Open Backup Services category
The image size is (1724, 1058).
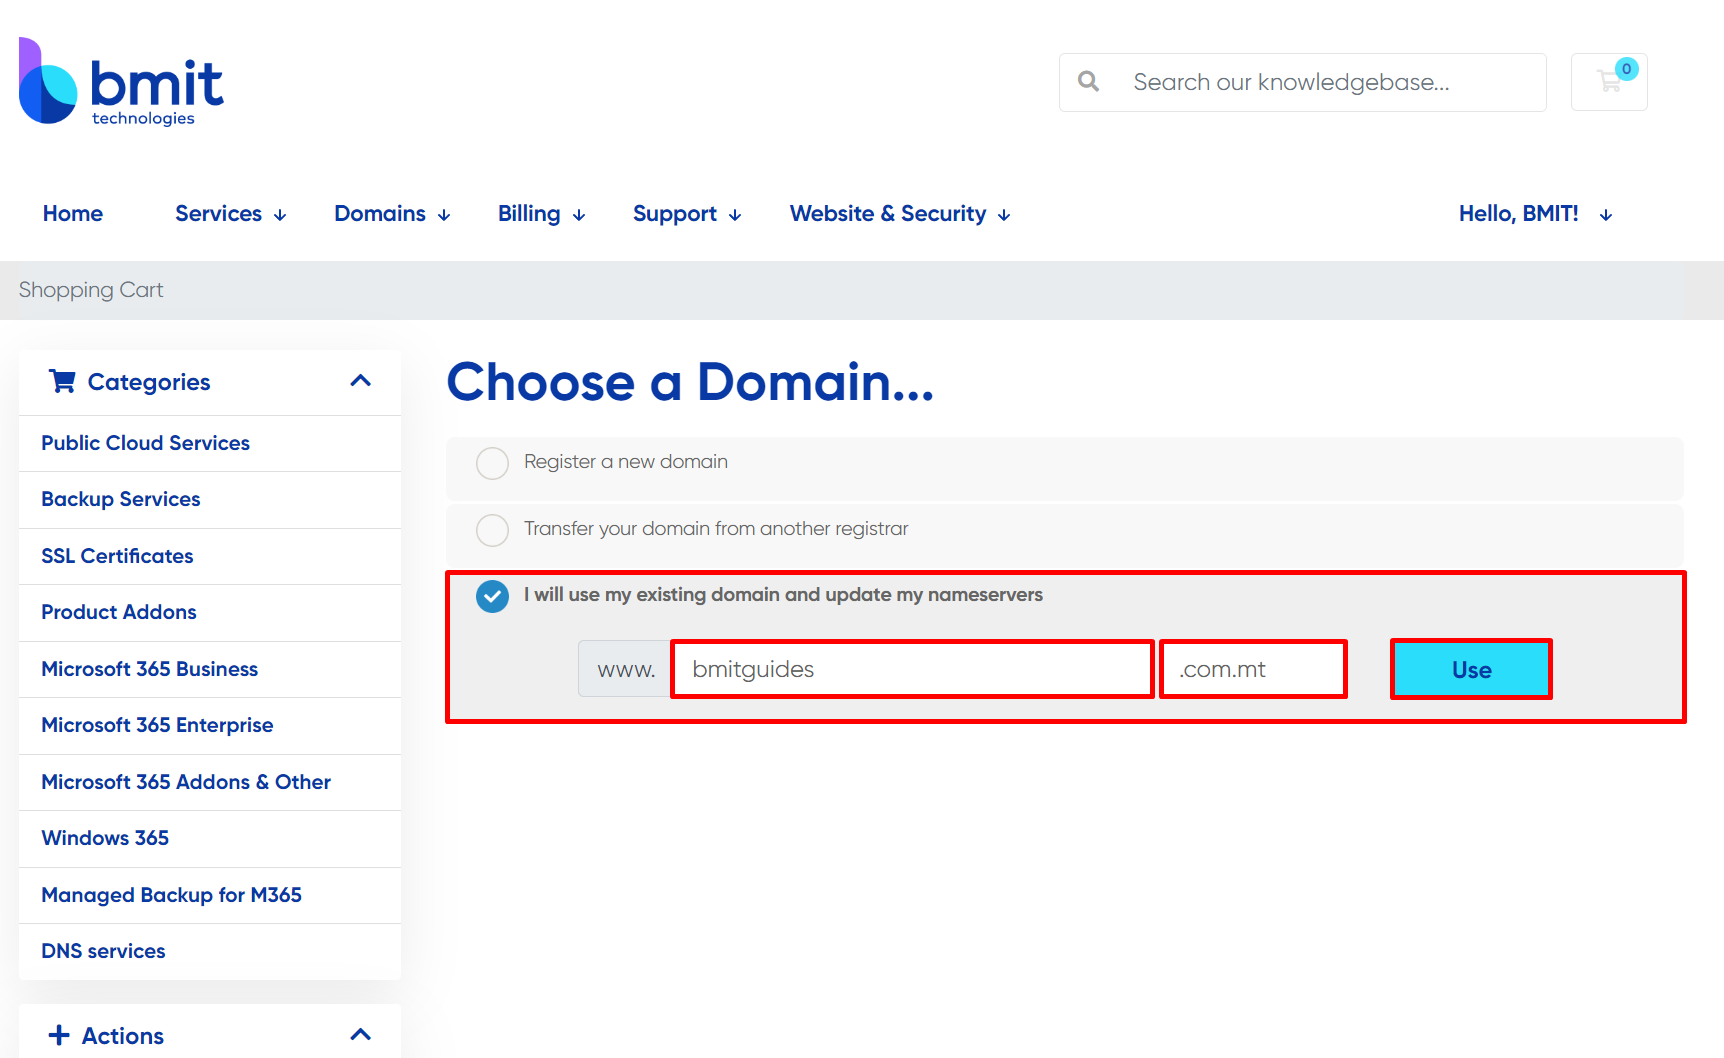[210, 500]
